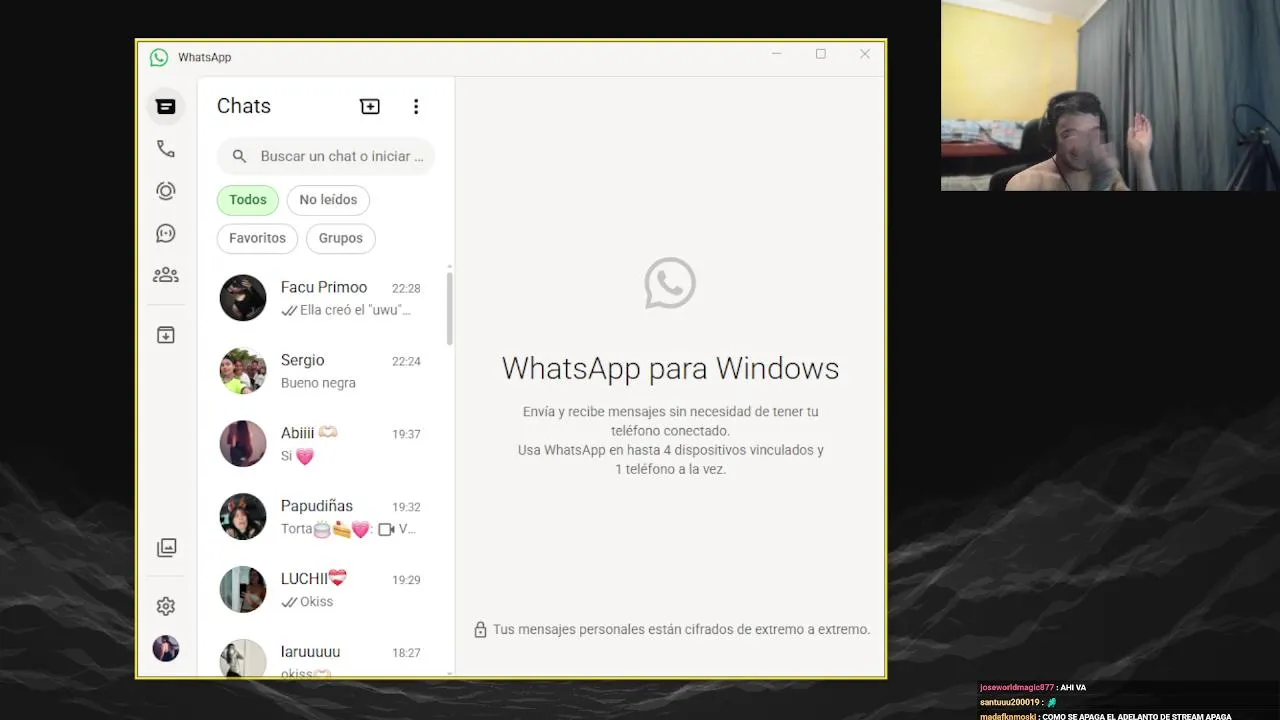Screen dimensions: 1280x720
Task: Click the search magnifier icon
Action: [239, 156]
